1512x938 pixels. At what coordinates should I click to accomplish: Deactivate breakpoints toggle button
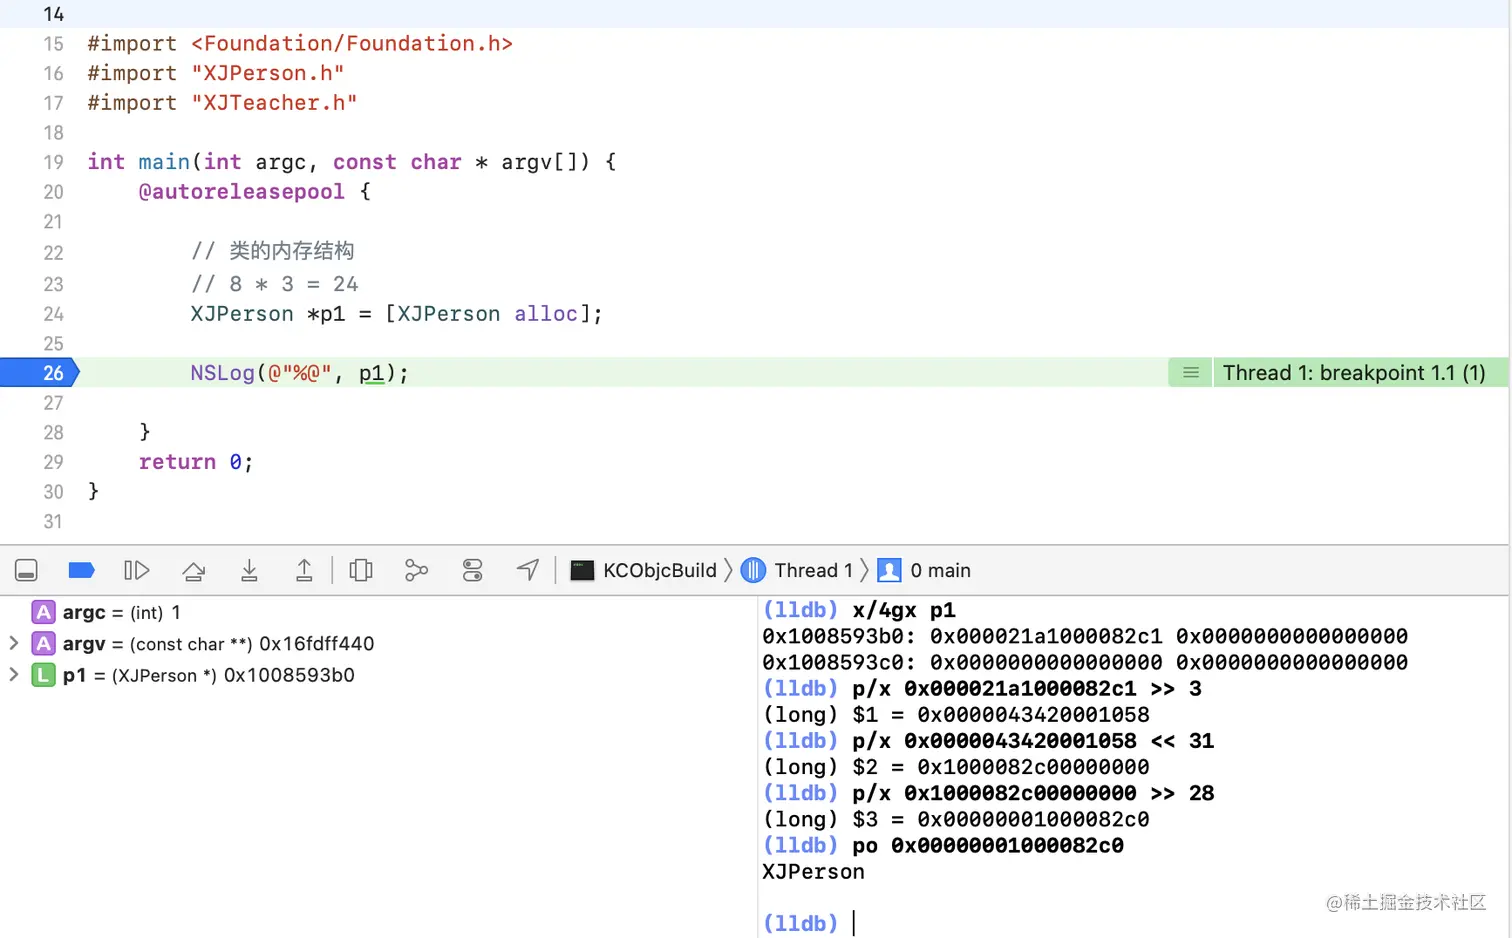pos(81,571)
